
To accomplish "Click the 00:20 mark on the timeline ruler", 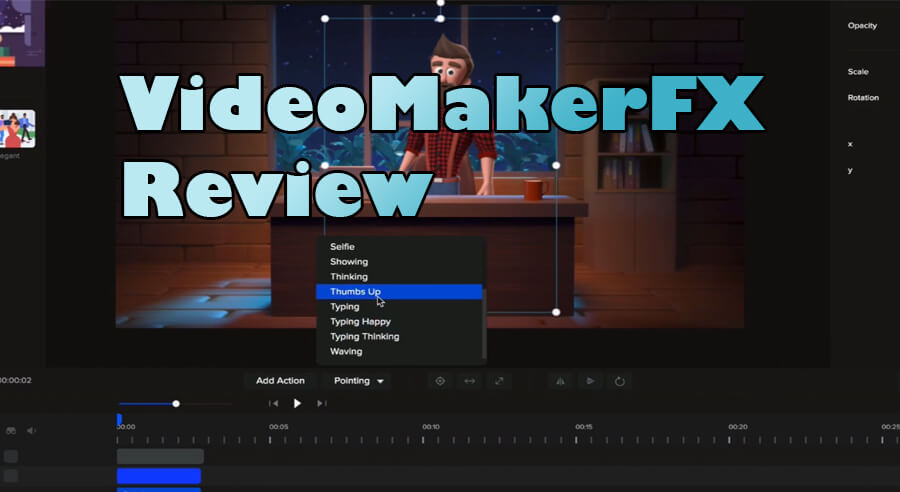I will pos(738,427).
